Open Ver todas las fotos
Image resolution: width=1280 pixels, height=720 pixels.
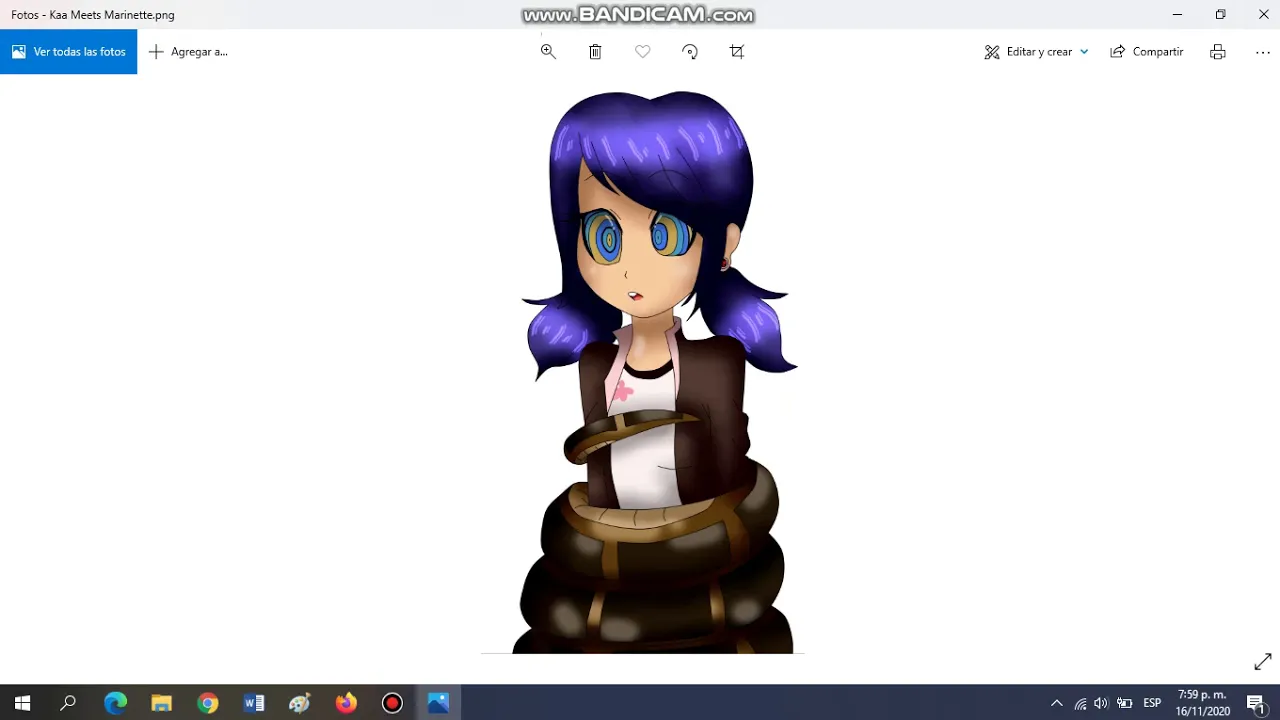(68, 52)
